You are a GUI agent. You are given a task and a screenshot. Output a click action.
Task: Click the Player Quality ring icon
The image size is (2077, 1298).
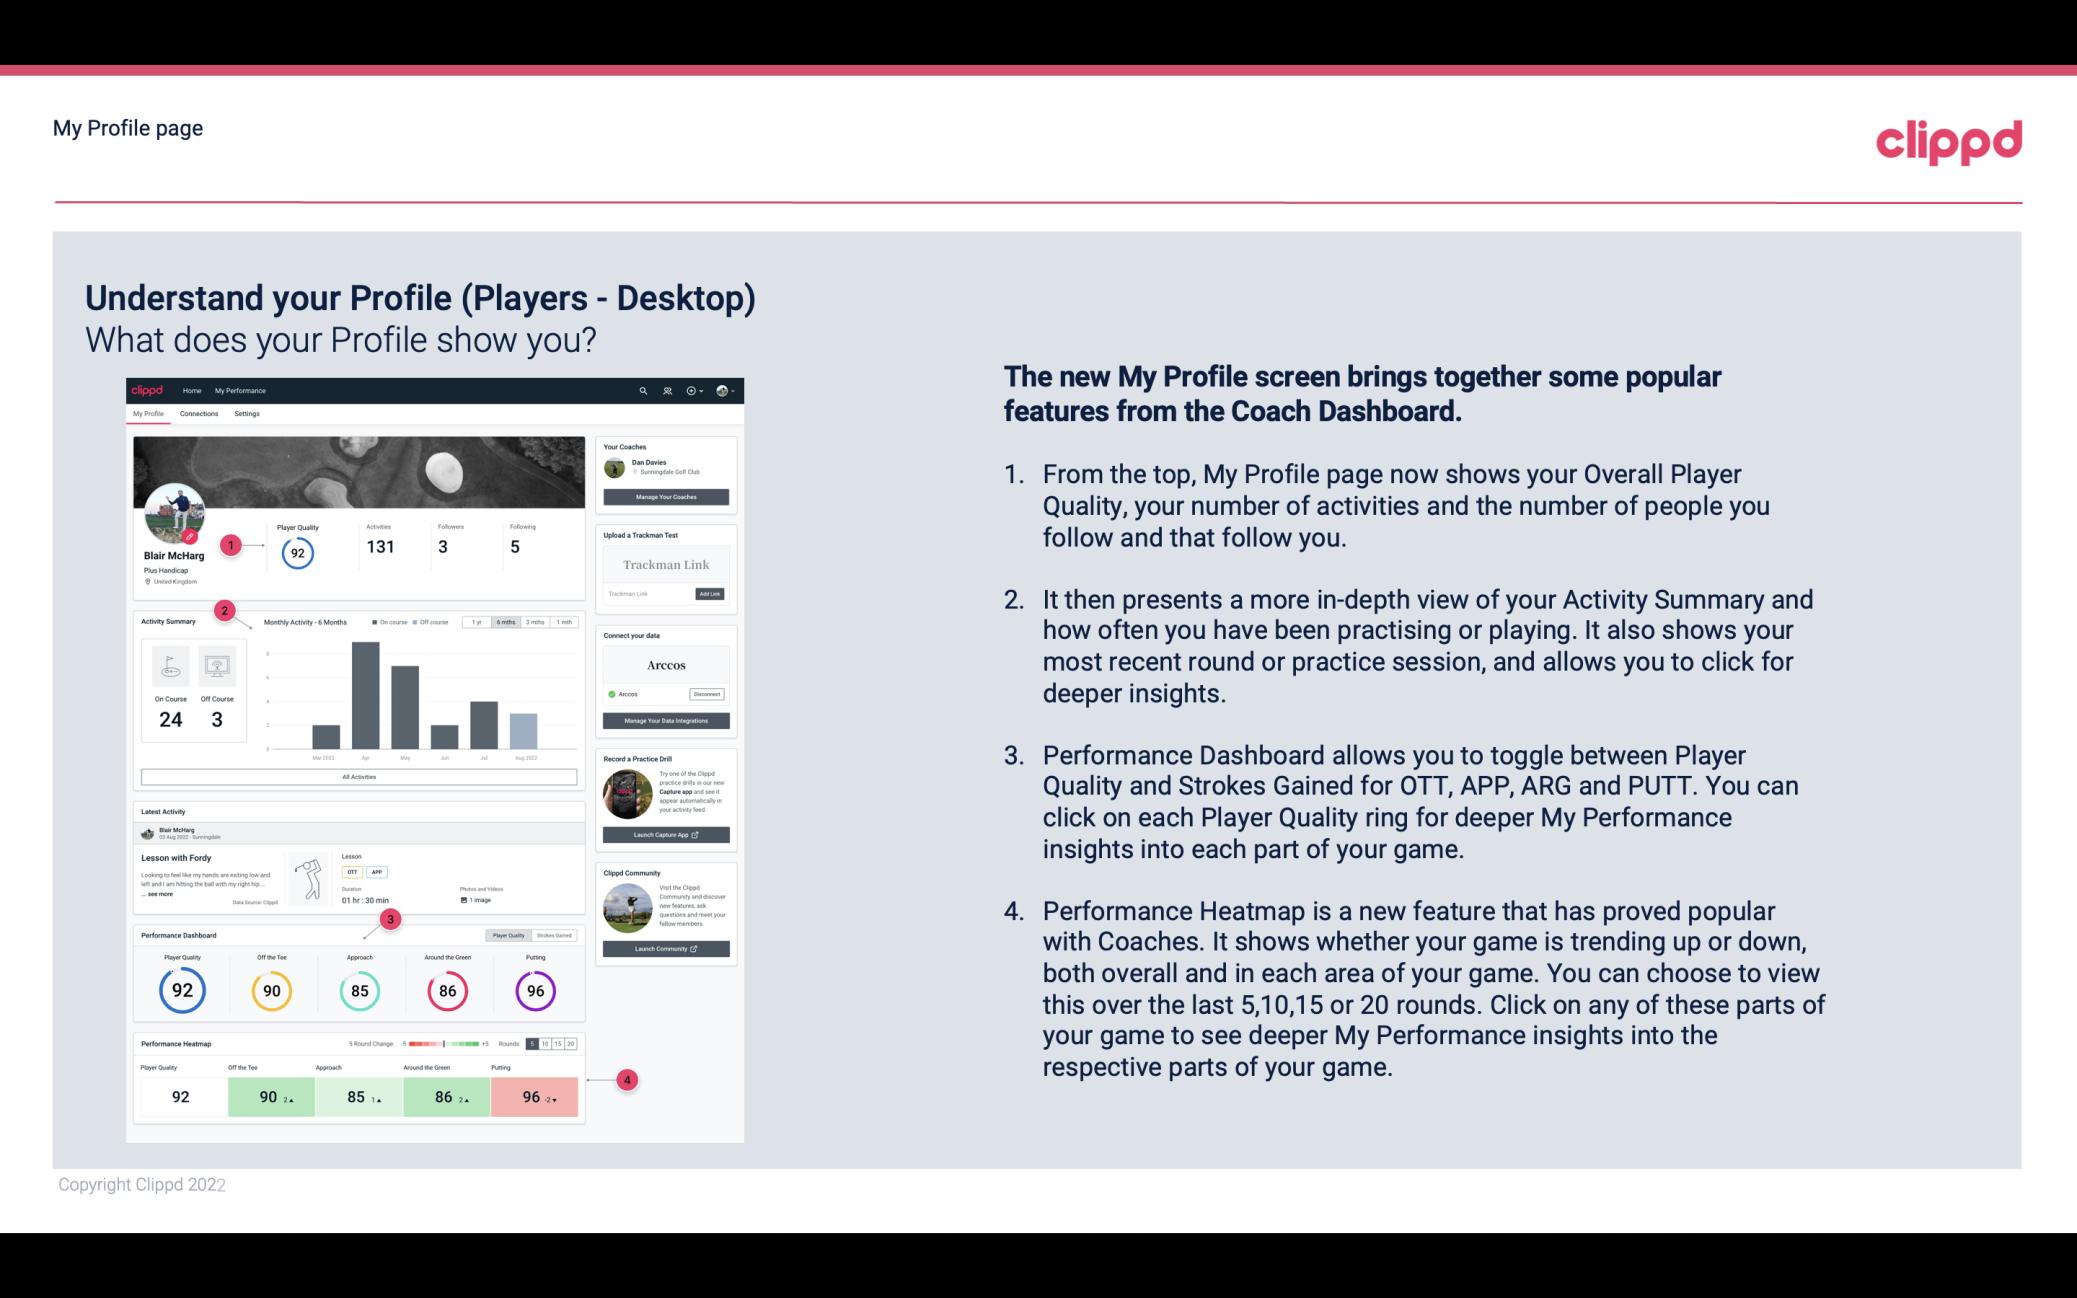pos(181,988)
